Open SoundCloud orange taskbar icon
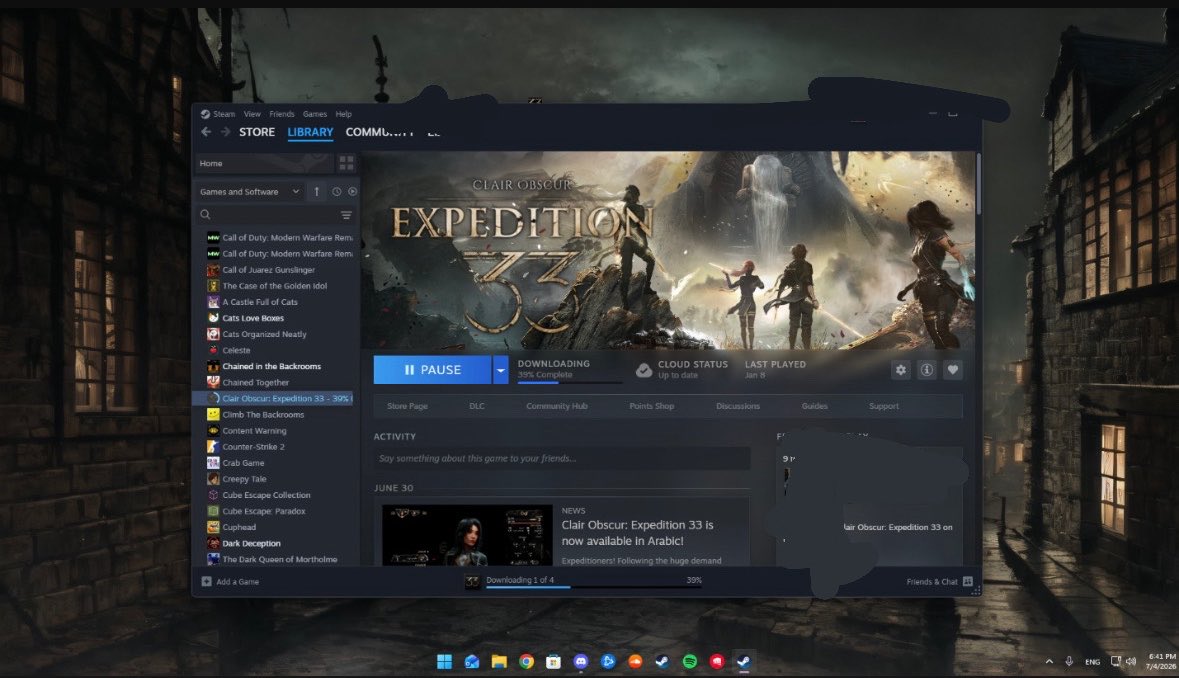Image resolution: width=1179 pixels, height=678 pixels. (x=635, y=661)
